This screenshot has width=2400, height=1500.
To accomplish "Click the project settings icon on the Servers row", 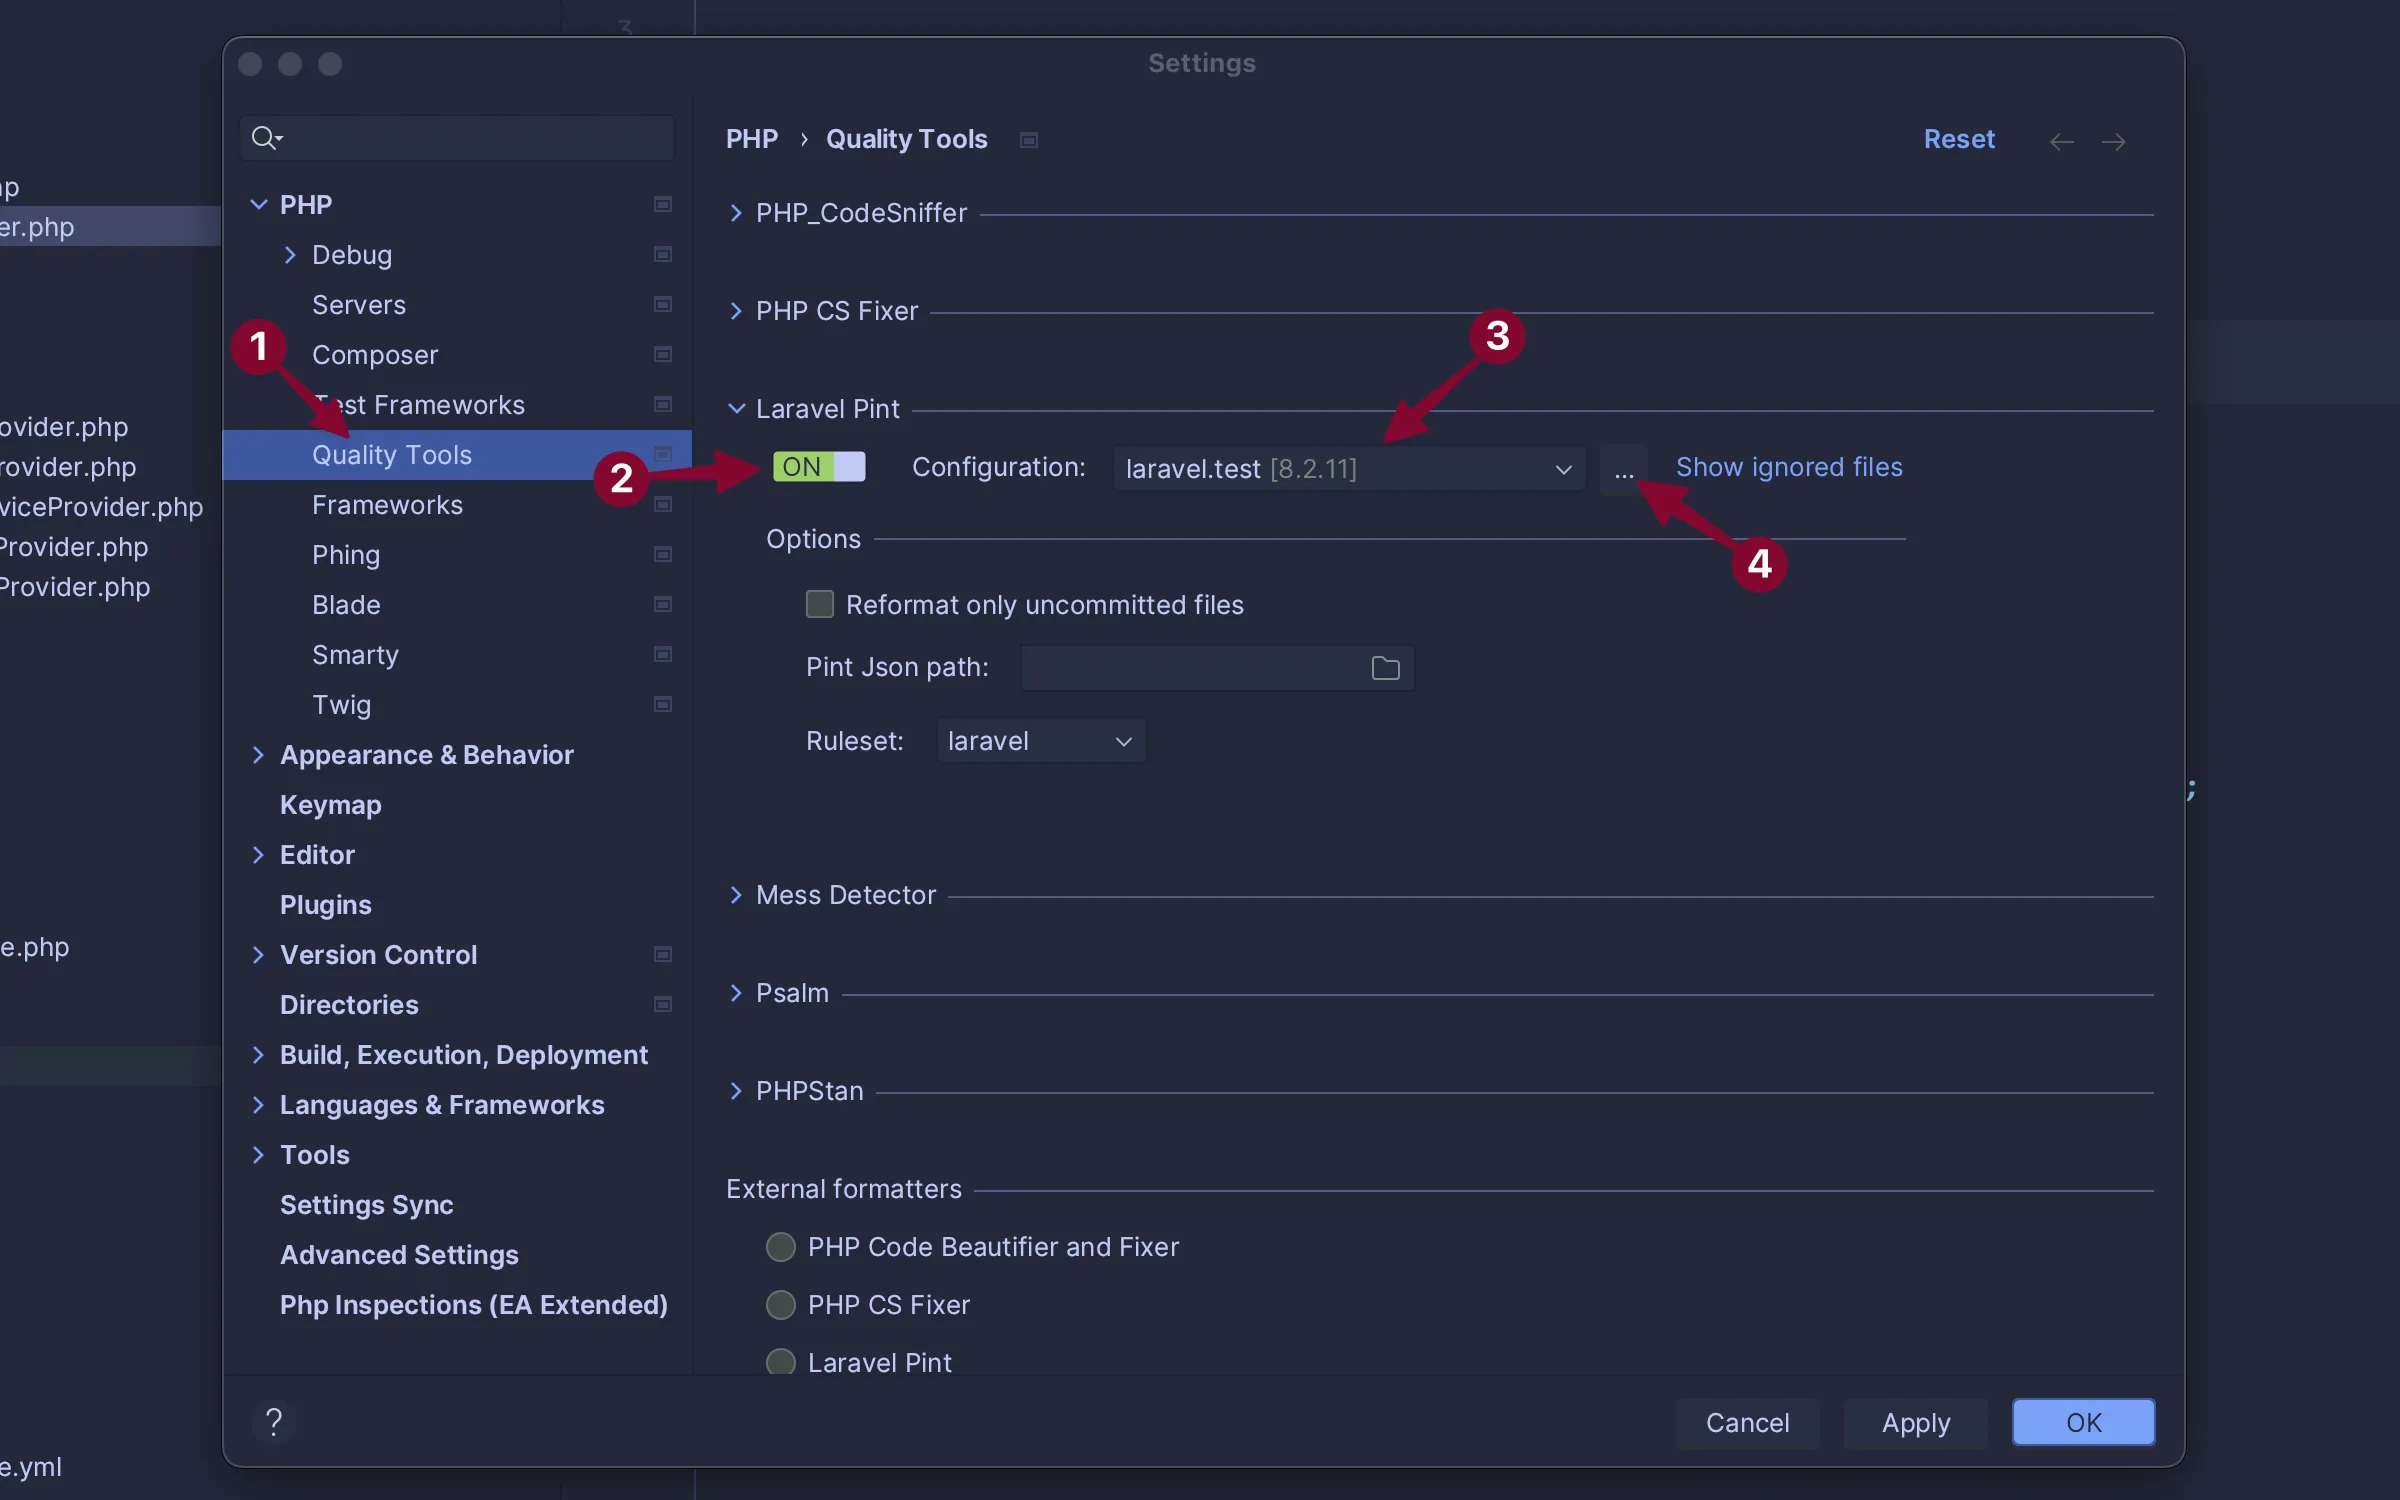I will tap(662, 304).
